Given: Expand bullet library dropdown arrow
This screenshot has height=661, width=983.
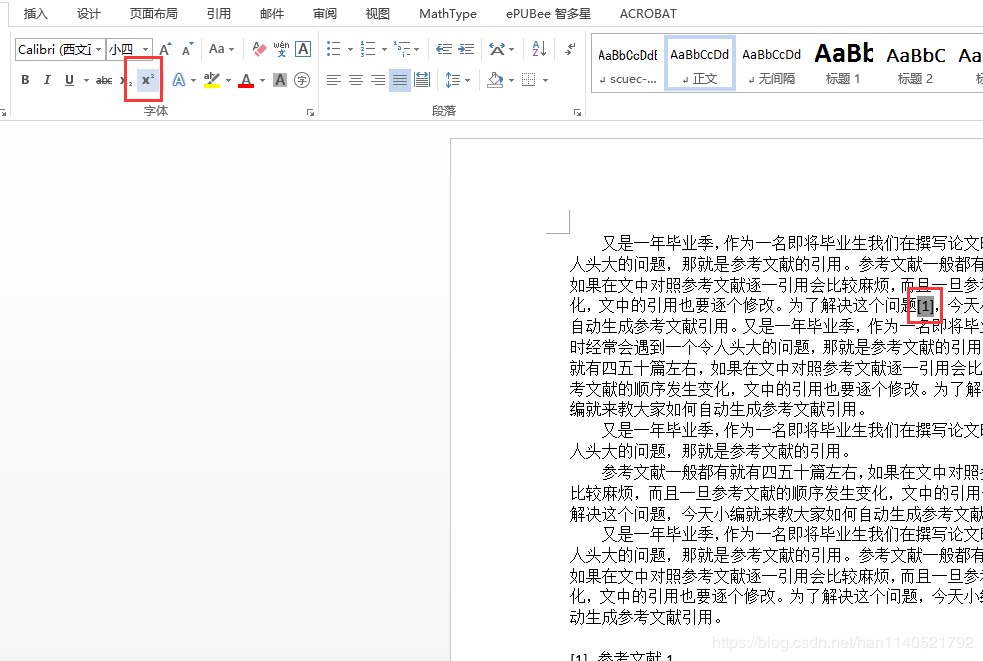Looking at the screenshot, I should pyautogui.click(x=350, y=49).
